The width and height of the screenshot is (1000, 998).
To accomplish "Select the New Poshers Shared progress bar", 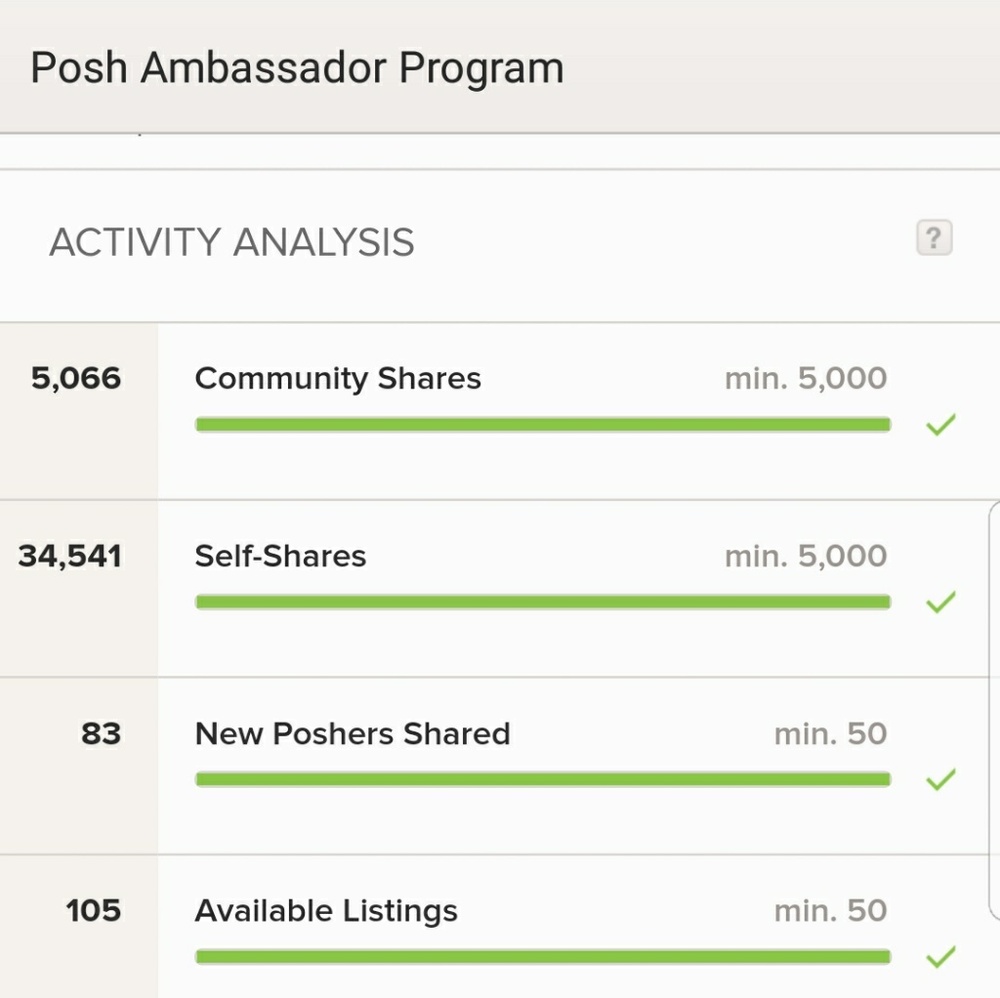I will click(543, 779).
